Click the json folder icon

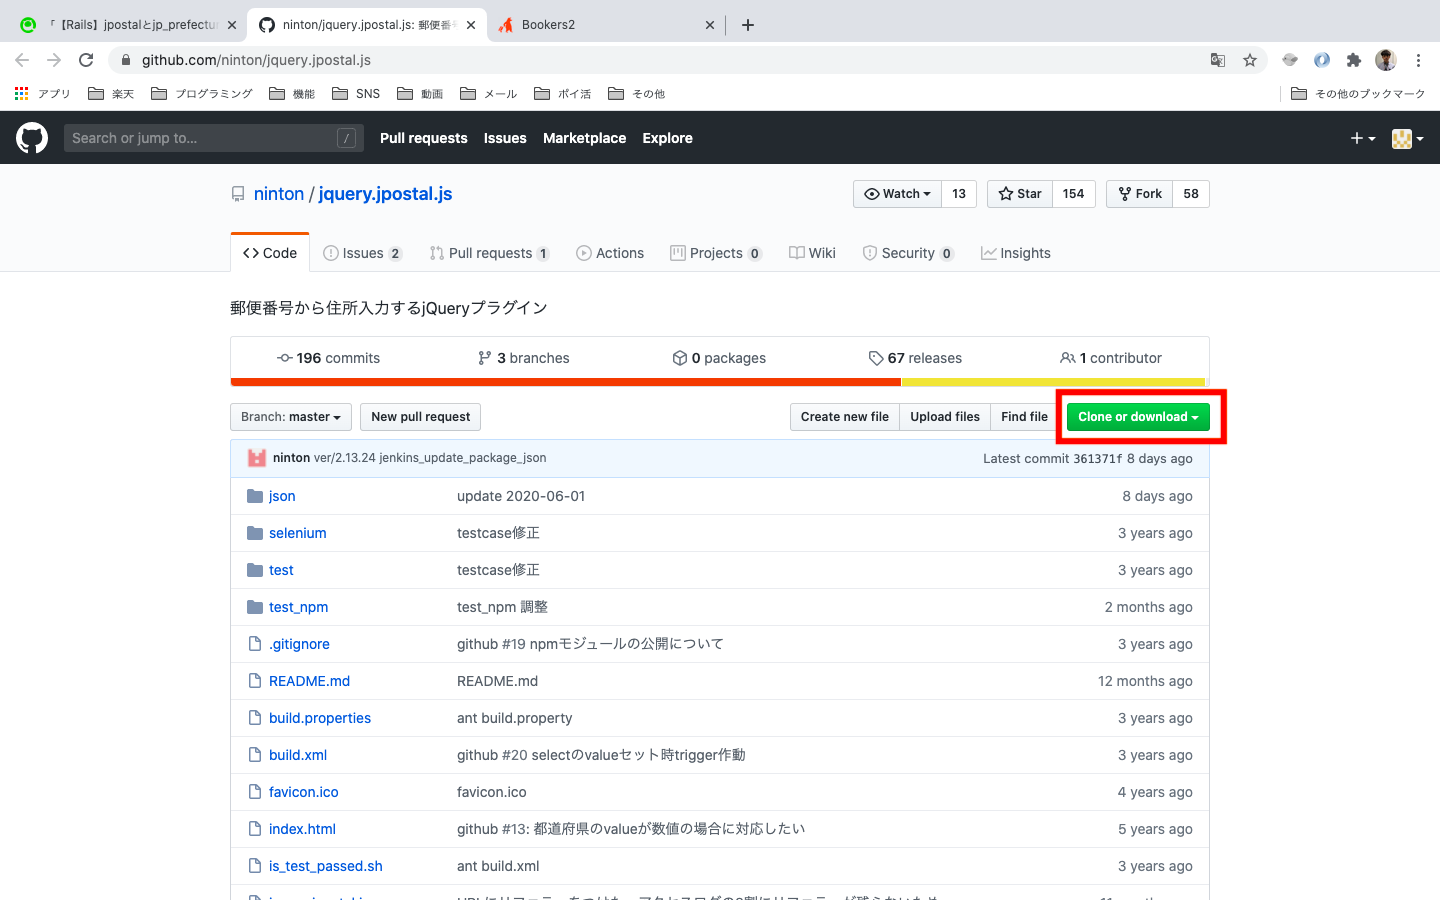click(x=255, y=496)
